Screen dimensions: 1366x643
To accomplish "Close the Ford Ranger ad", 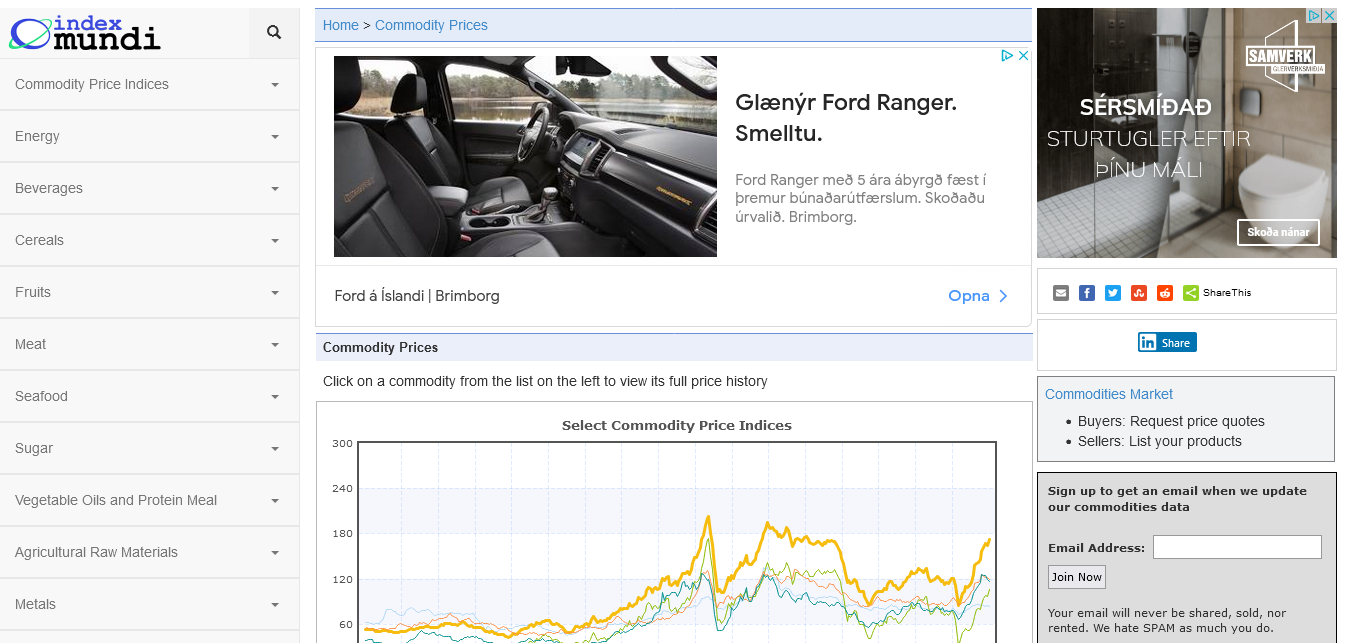I will (x=1023, y=56).
